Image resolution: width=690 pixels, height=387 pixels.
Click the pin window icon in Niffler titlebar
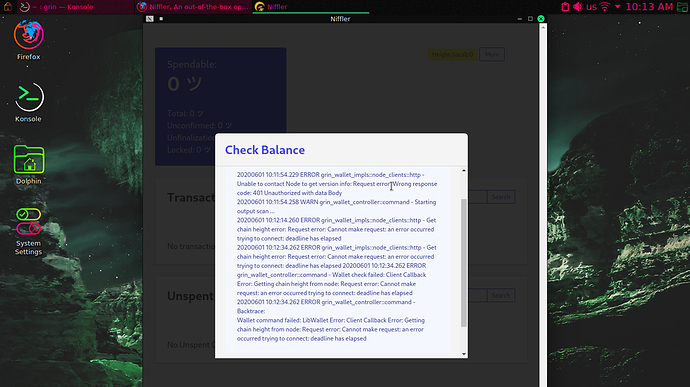[x=161, y=18]
